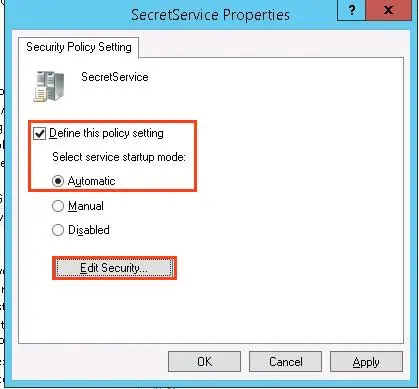Set service startup mode to Disabled
The height and width of the screenshot is (389, 419).
[58, 230]
